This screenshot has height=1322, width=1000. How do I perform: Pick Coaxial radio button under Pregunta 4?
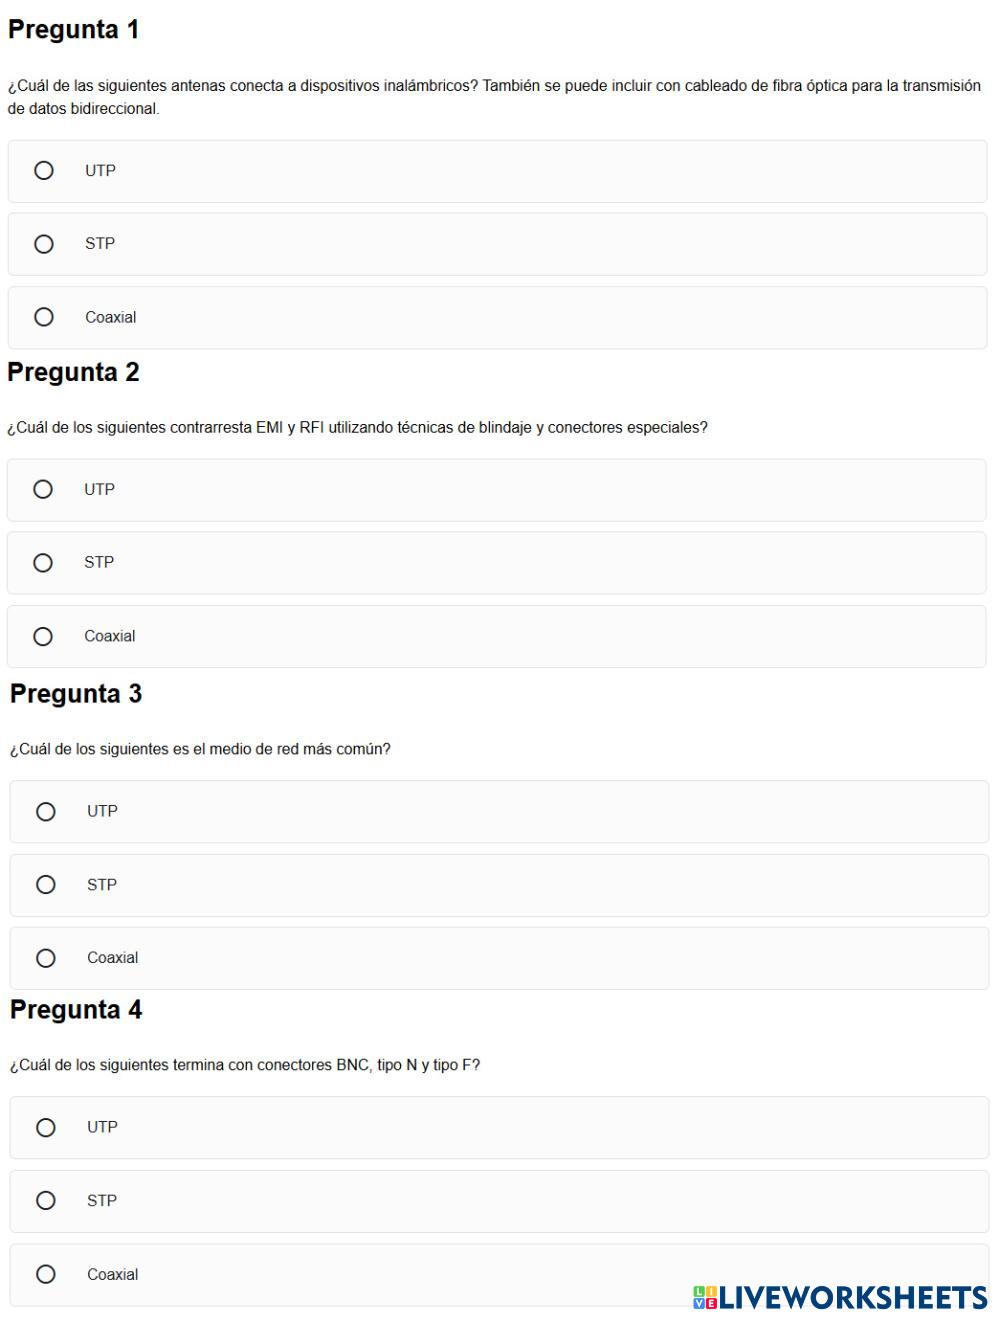(x=46, y=1274)
